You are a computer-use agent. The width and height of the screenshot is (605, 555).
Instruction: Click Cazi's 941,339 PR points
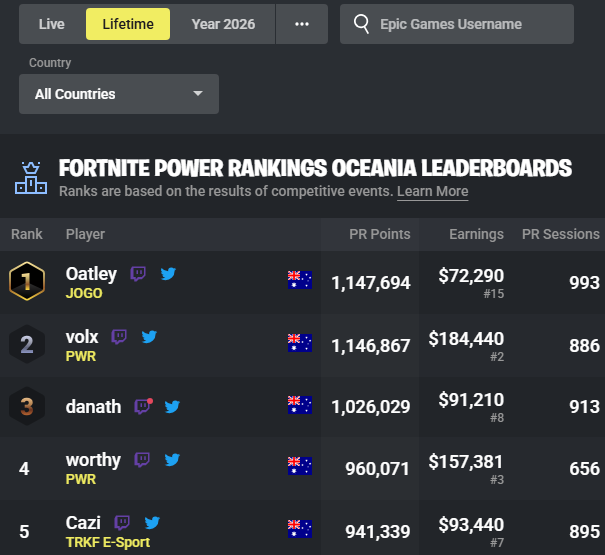pyautogui.click(x=377, y=532)
